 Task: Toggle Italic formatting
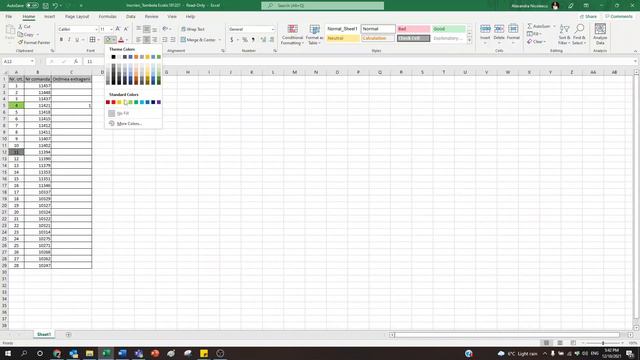click(69, 40)
